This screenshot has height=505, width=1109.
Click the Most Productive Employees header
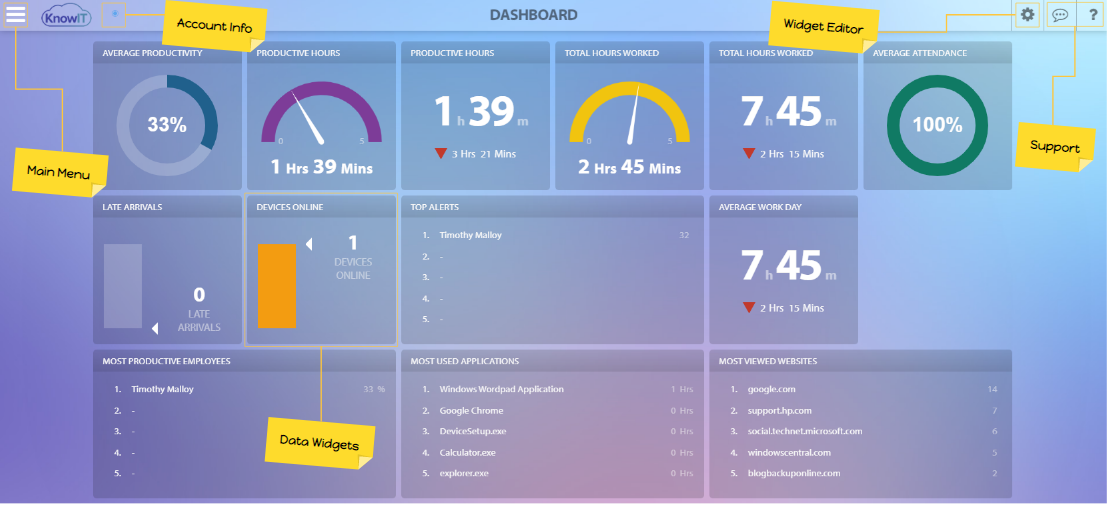(244, 361)
